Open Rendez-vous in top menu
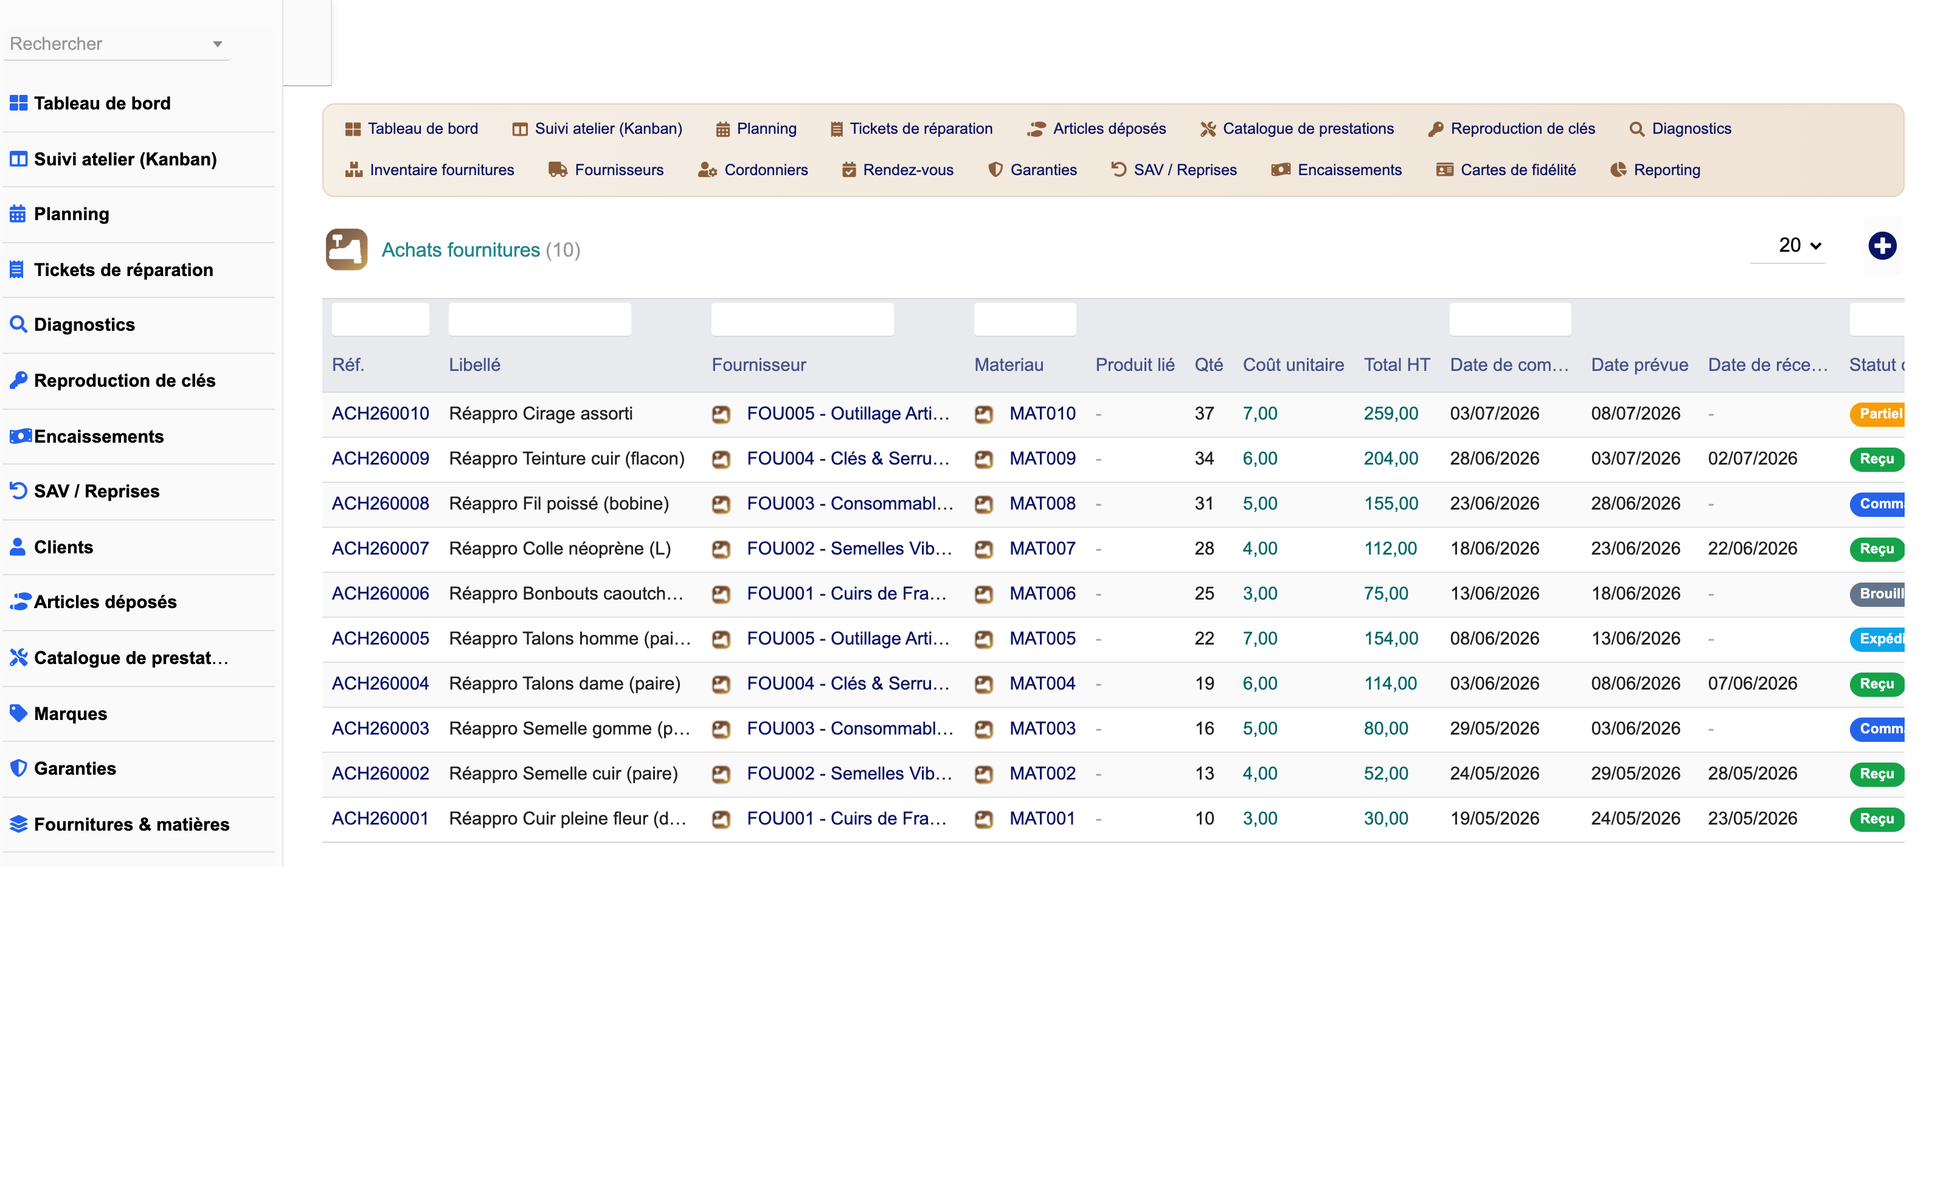Viewport: 1946px width, 1204px height. tap(897, 170)
